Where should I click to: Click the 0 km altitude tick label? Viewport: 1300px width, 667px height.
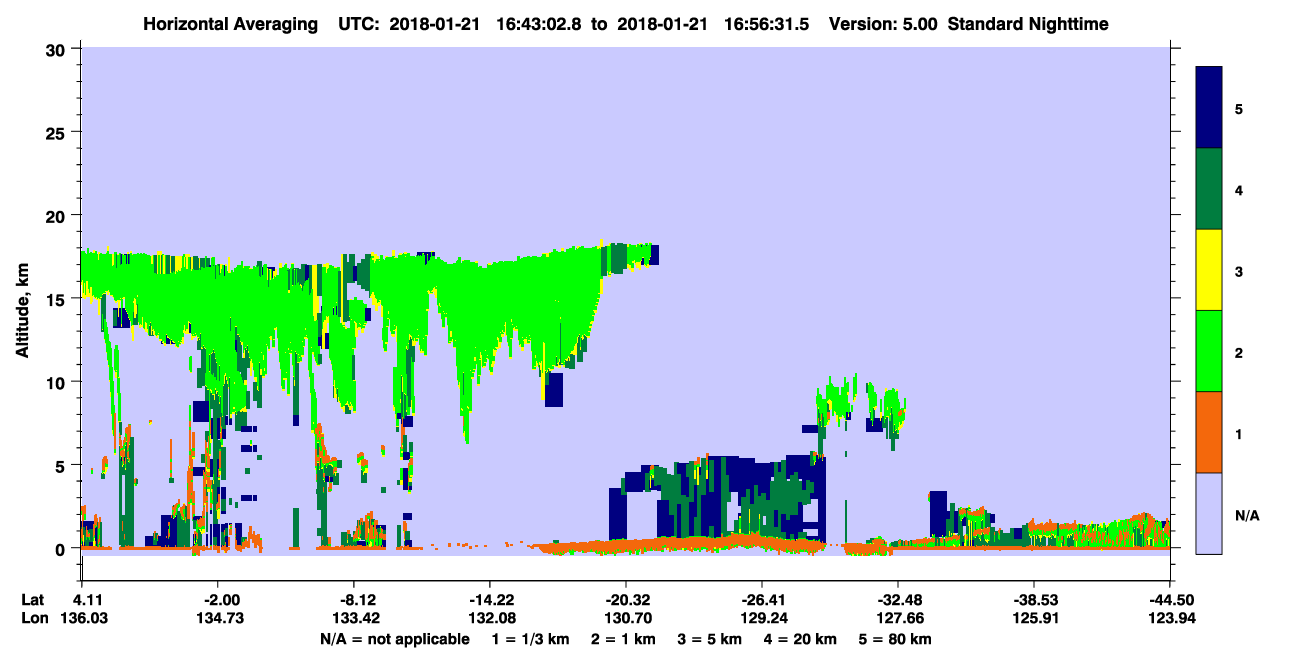tap(62, 548)
